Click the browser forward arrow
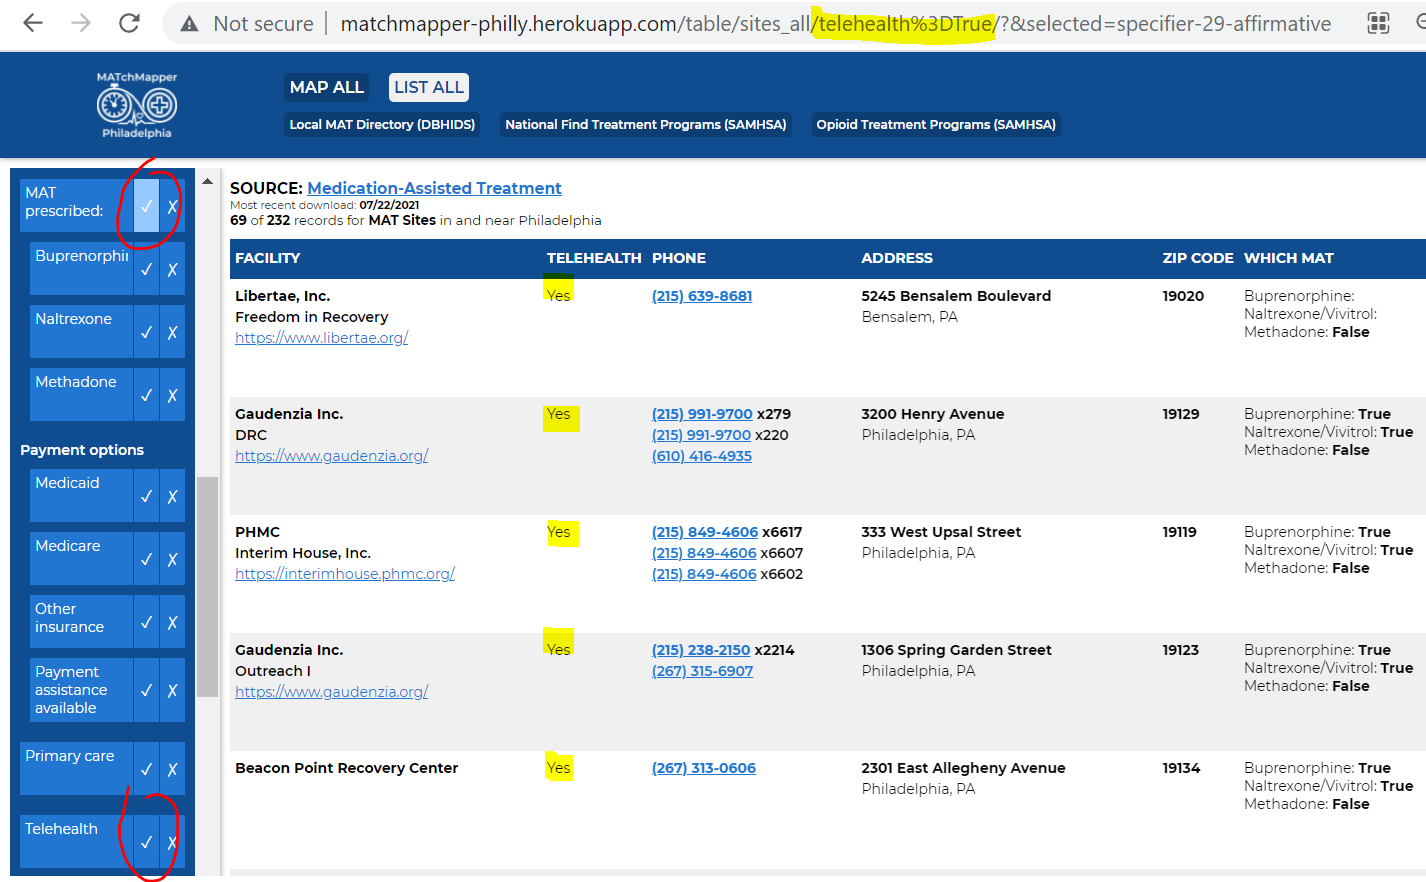 [81, 23]
